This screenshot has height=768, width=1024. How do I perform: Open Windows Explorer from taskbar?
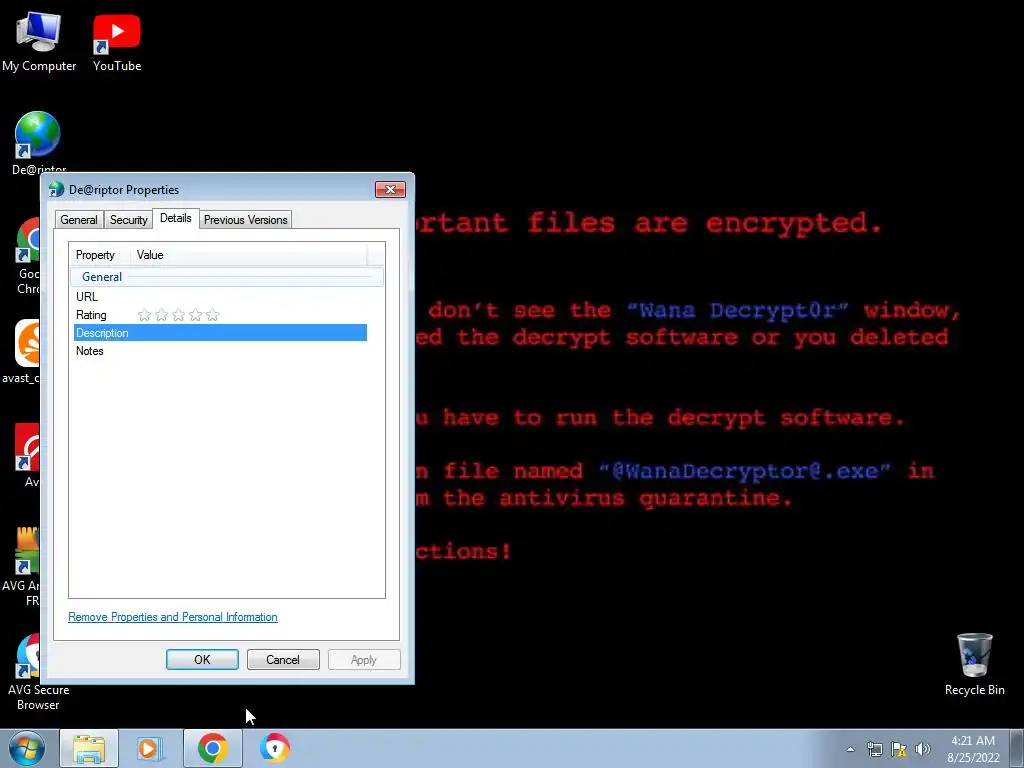coord(89,748)
